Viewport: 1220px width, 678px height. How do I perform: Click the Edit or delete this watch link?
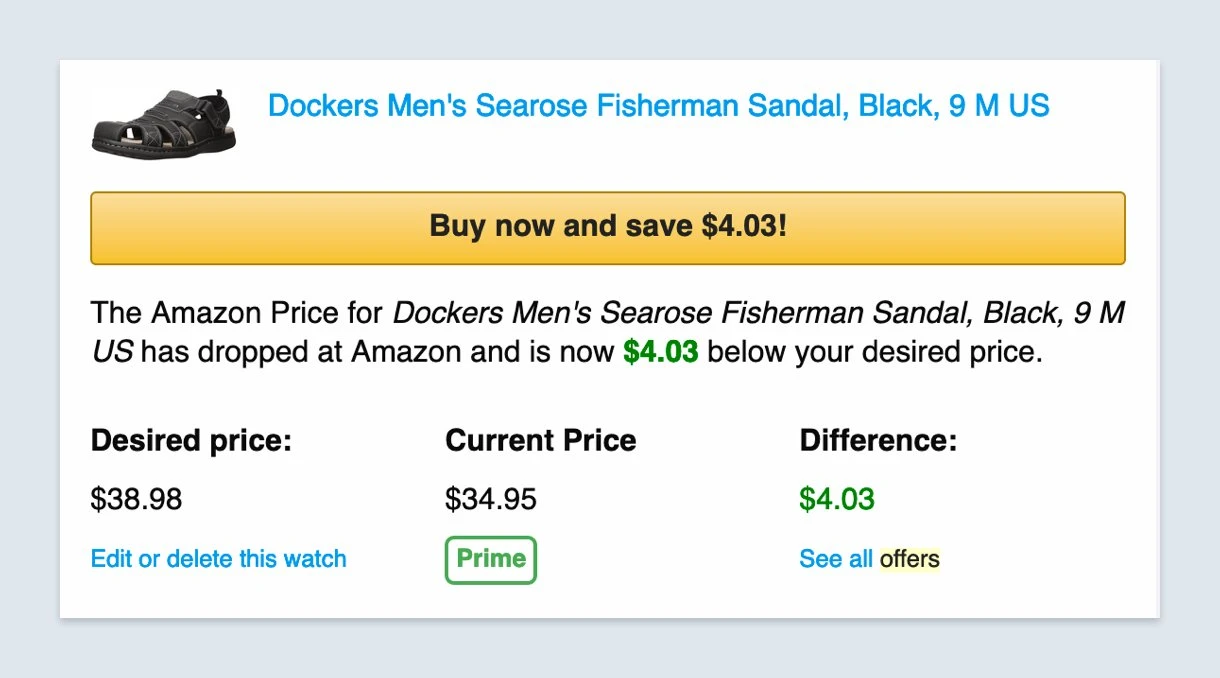point(218,558)
